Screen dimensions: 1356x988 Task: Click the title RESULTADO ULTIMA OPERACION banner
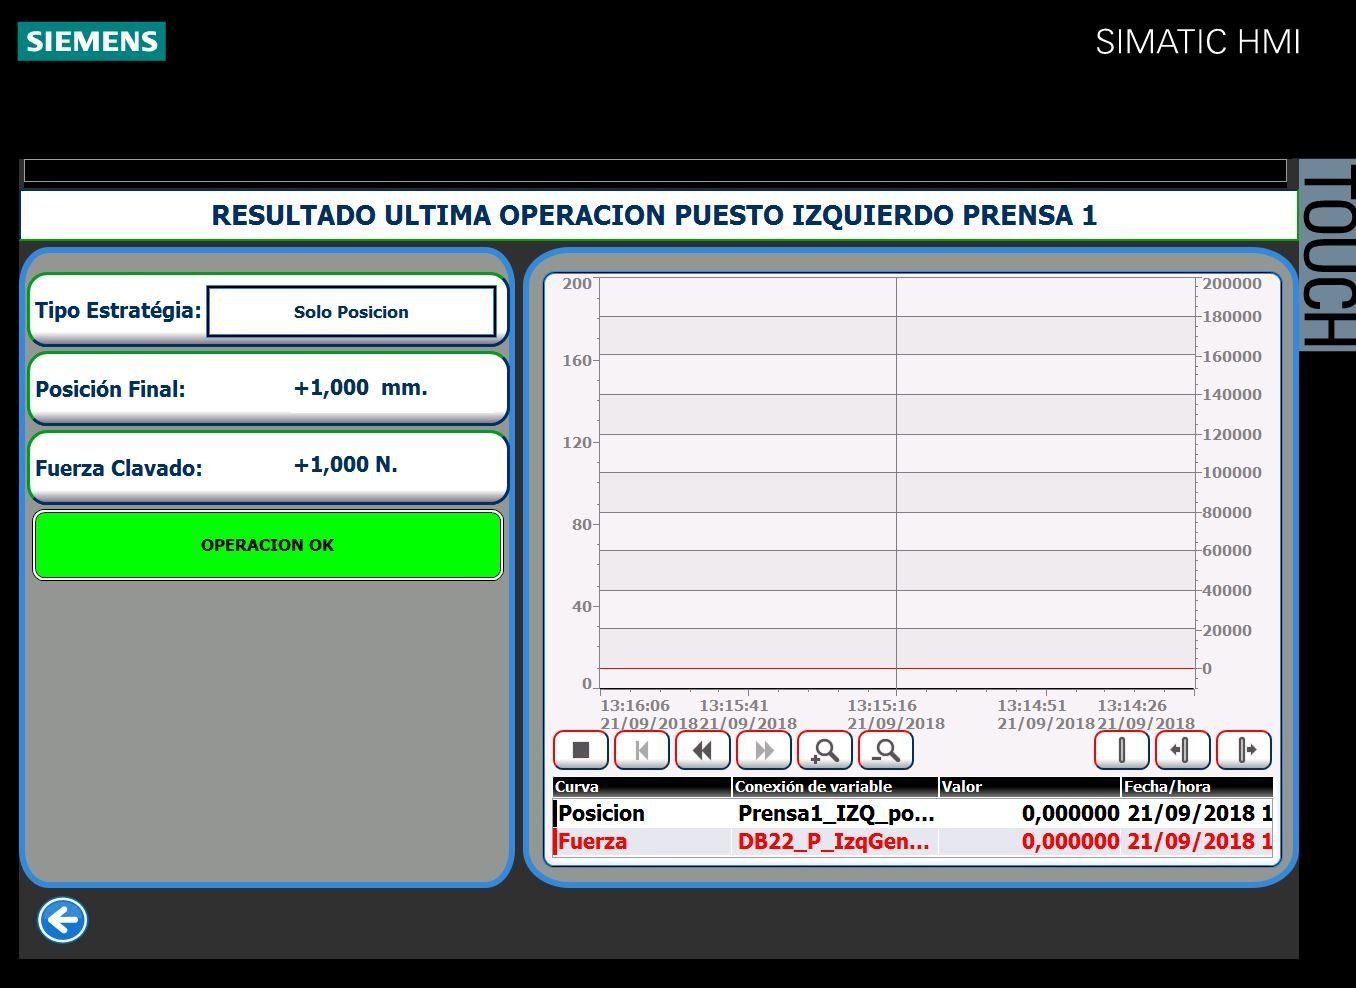tap(658, 215)
